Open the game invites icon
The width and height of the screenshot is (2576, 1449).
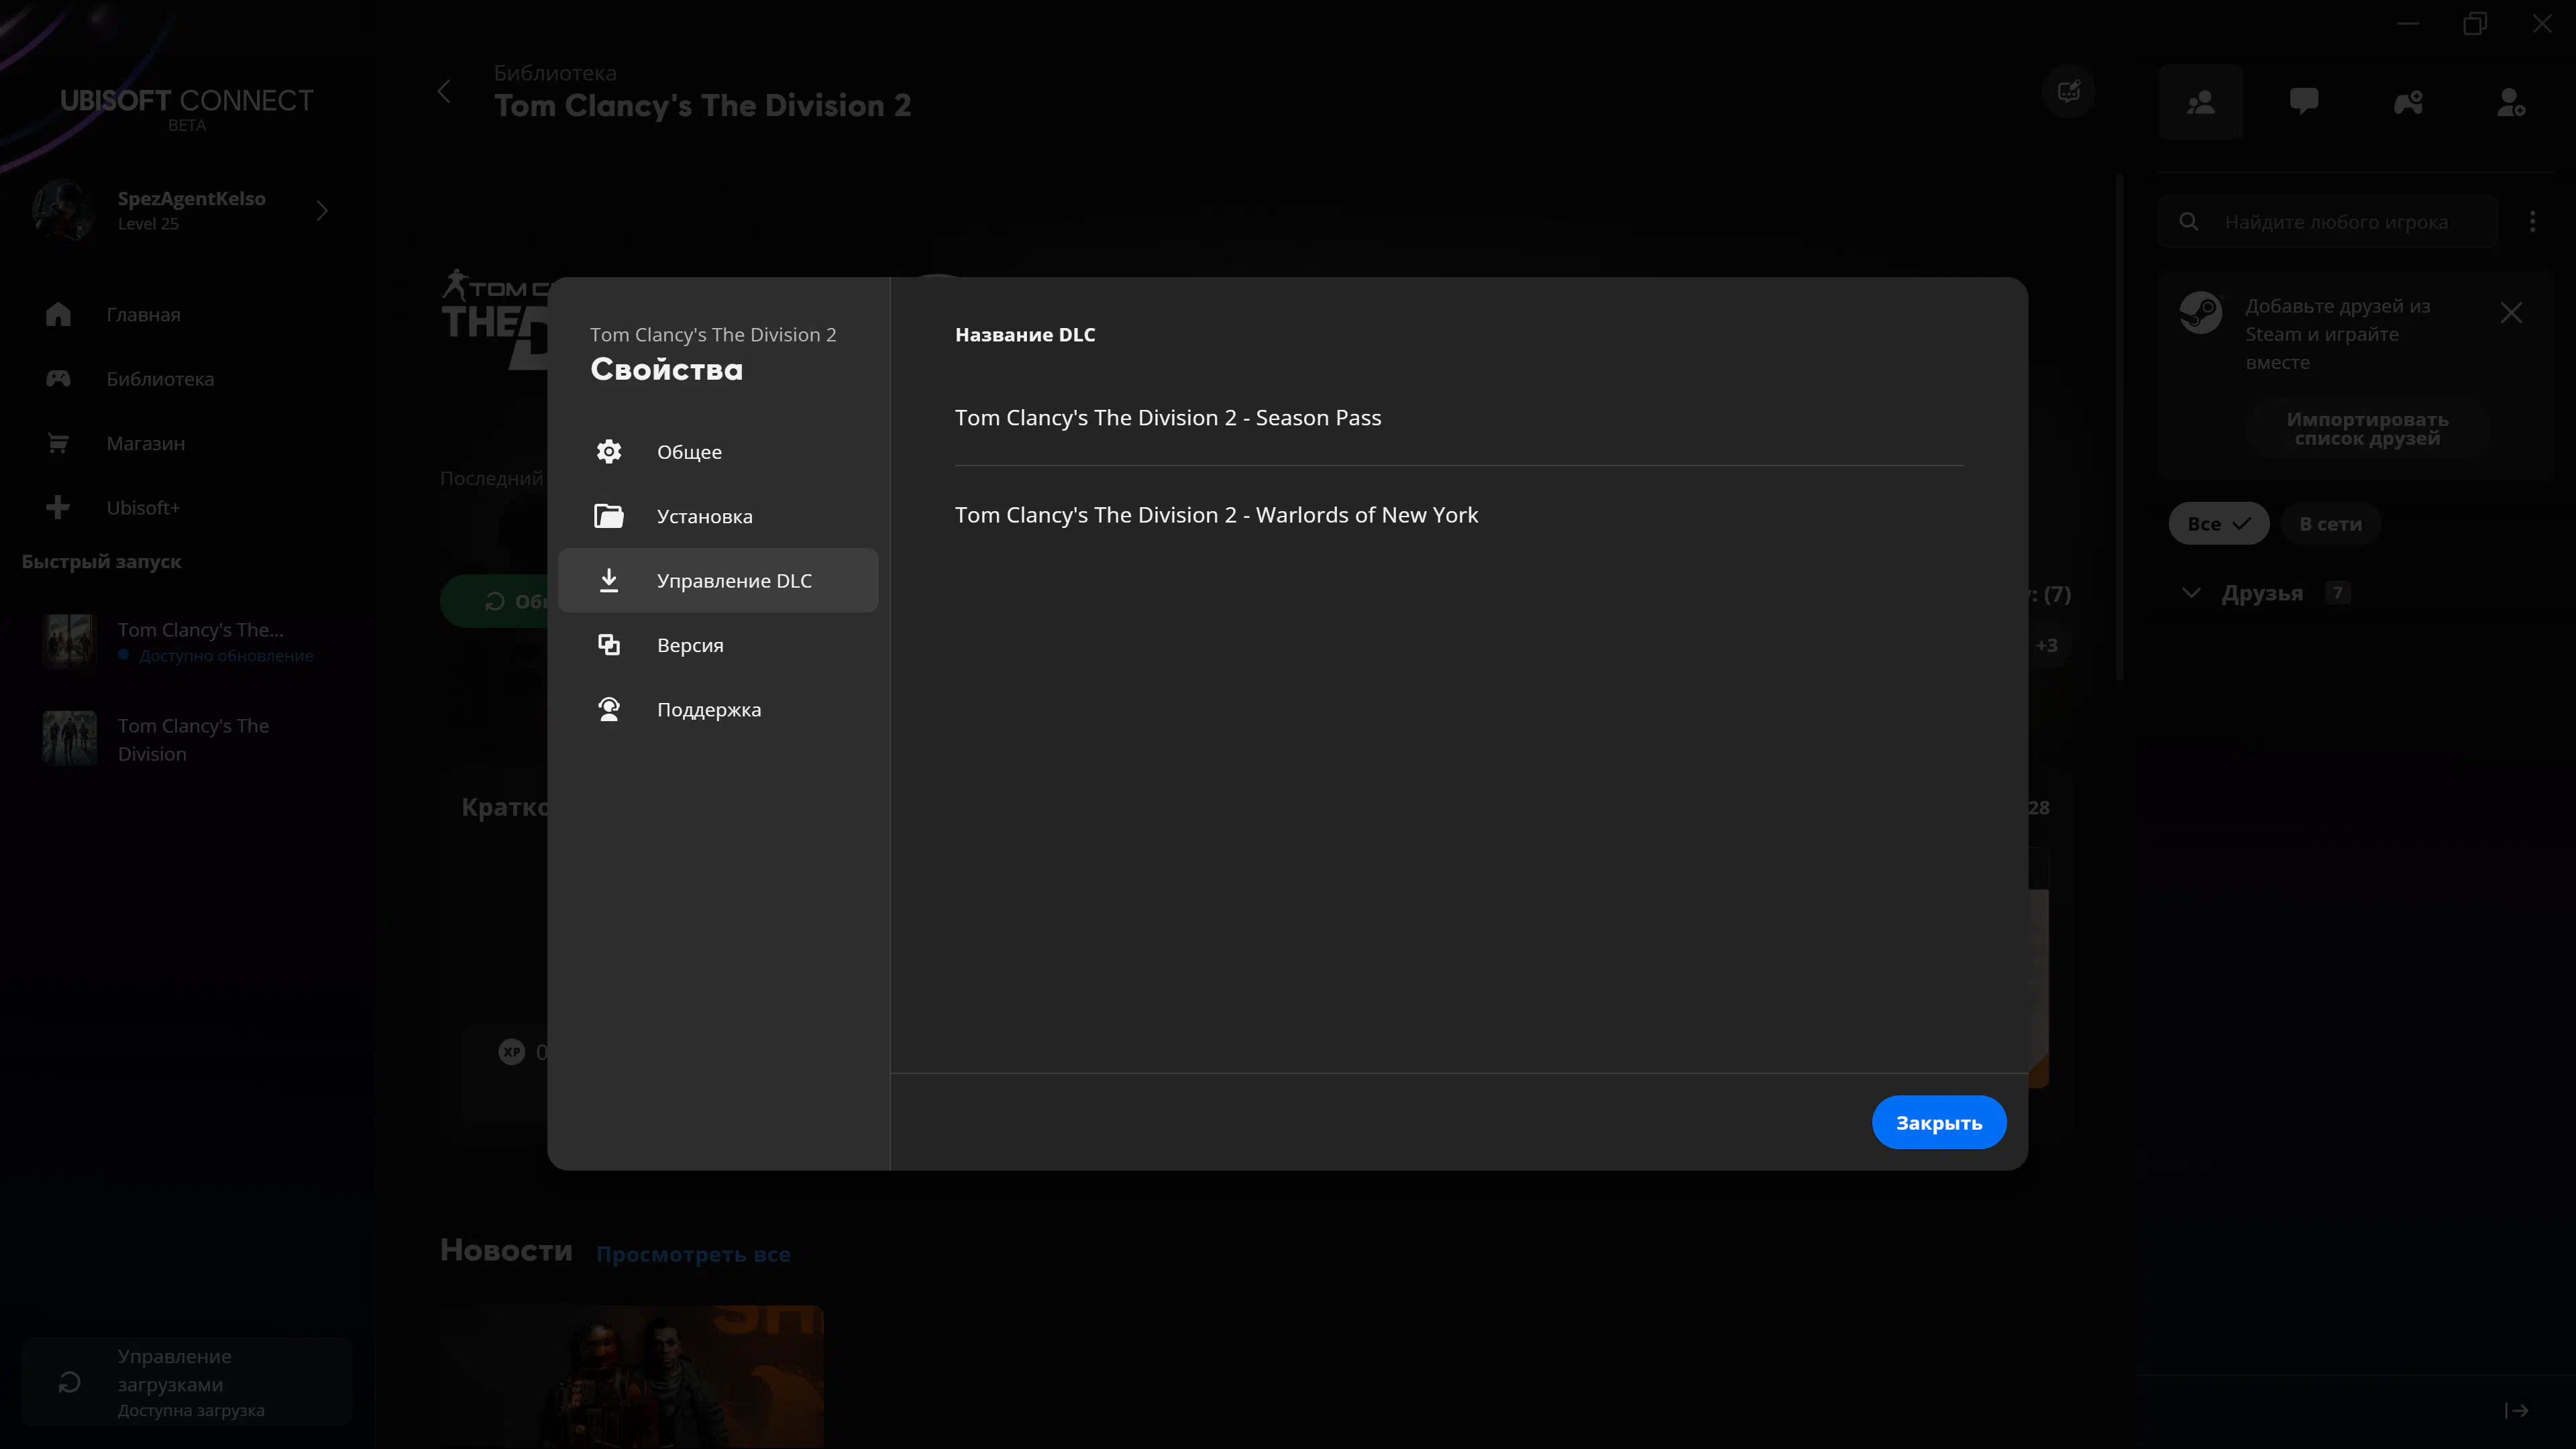click(x=2408, y=102)
